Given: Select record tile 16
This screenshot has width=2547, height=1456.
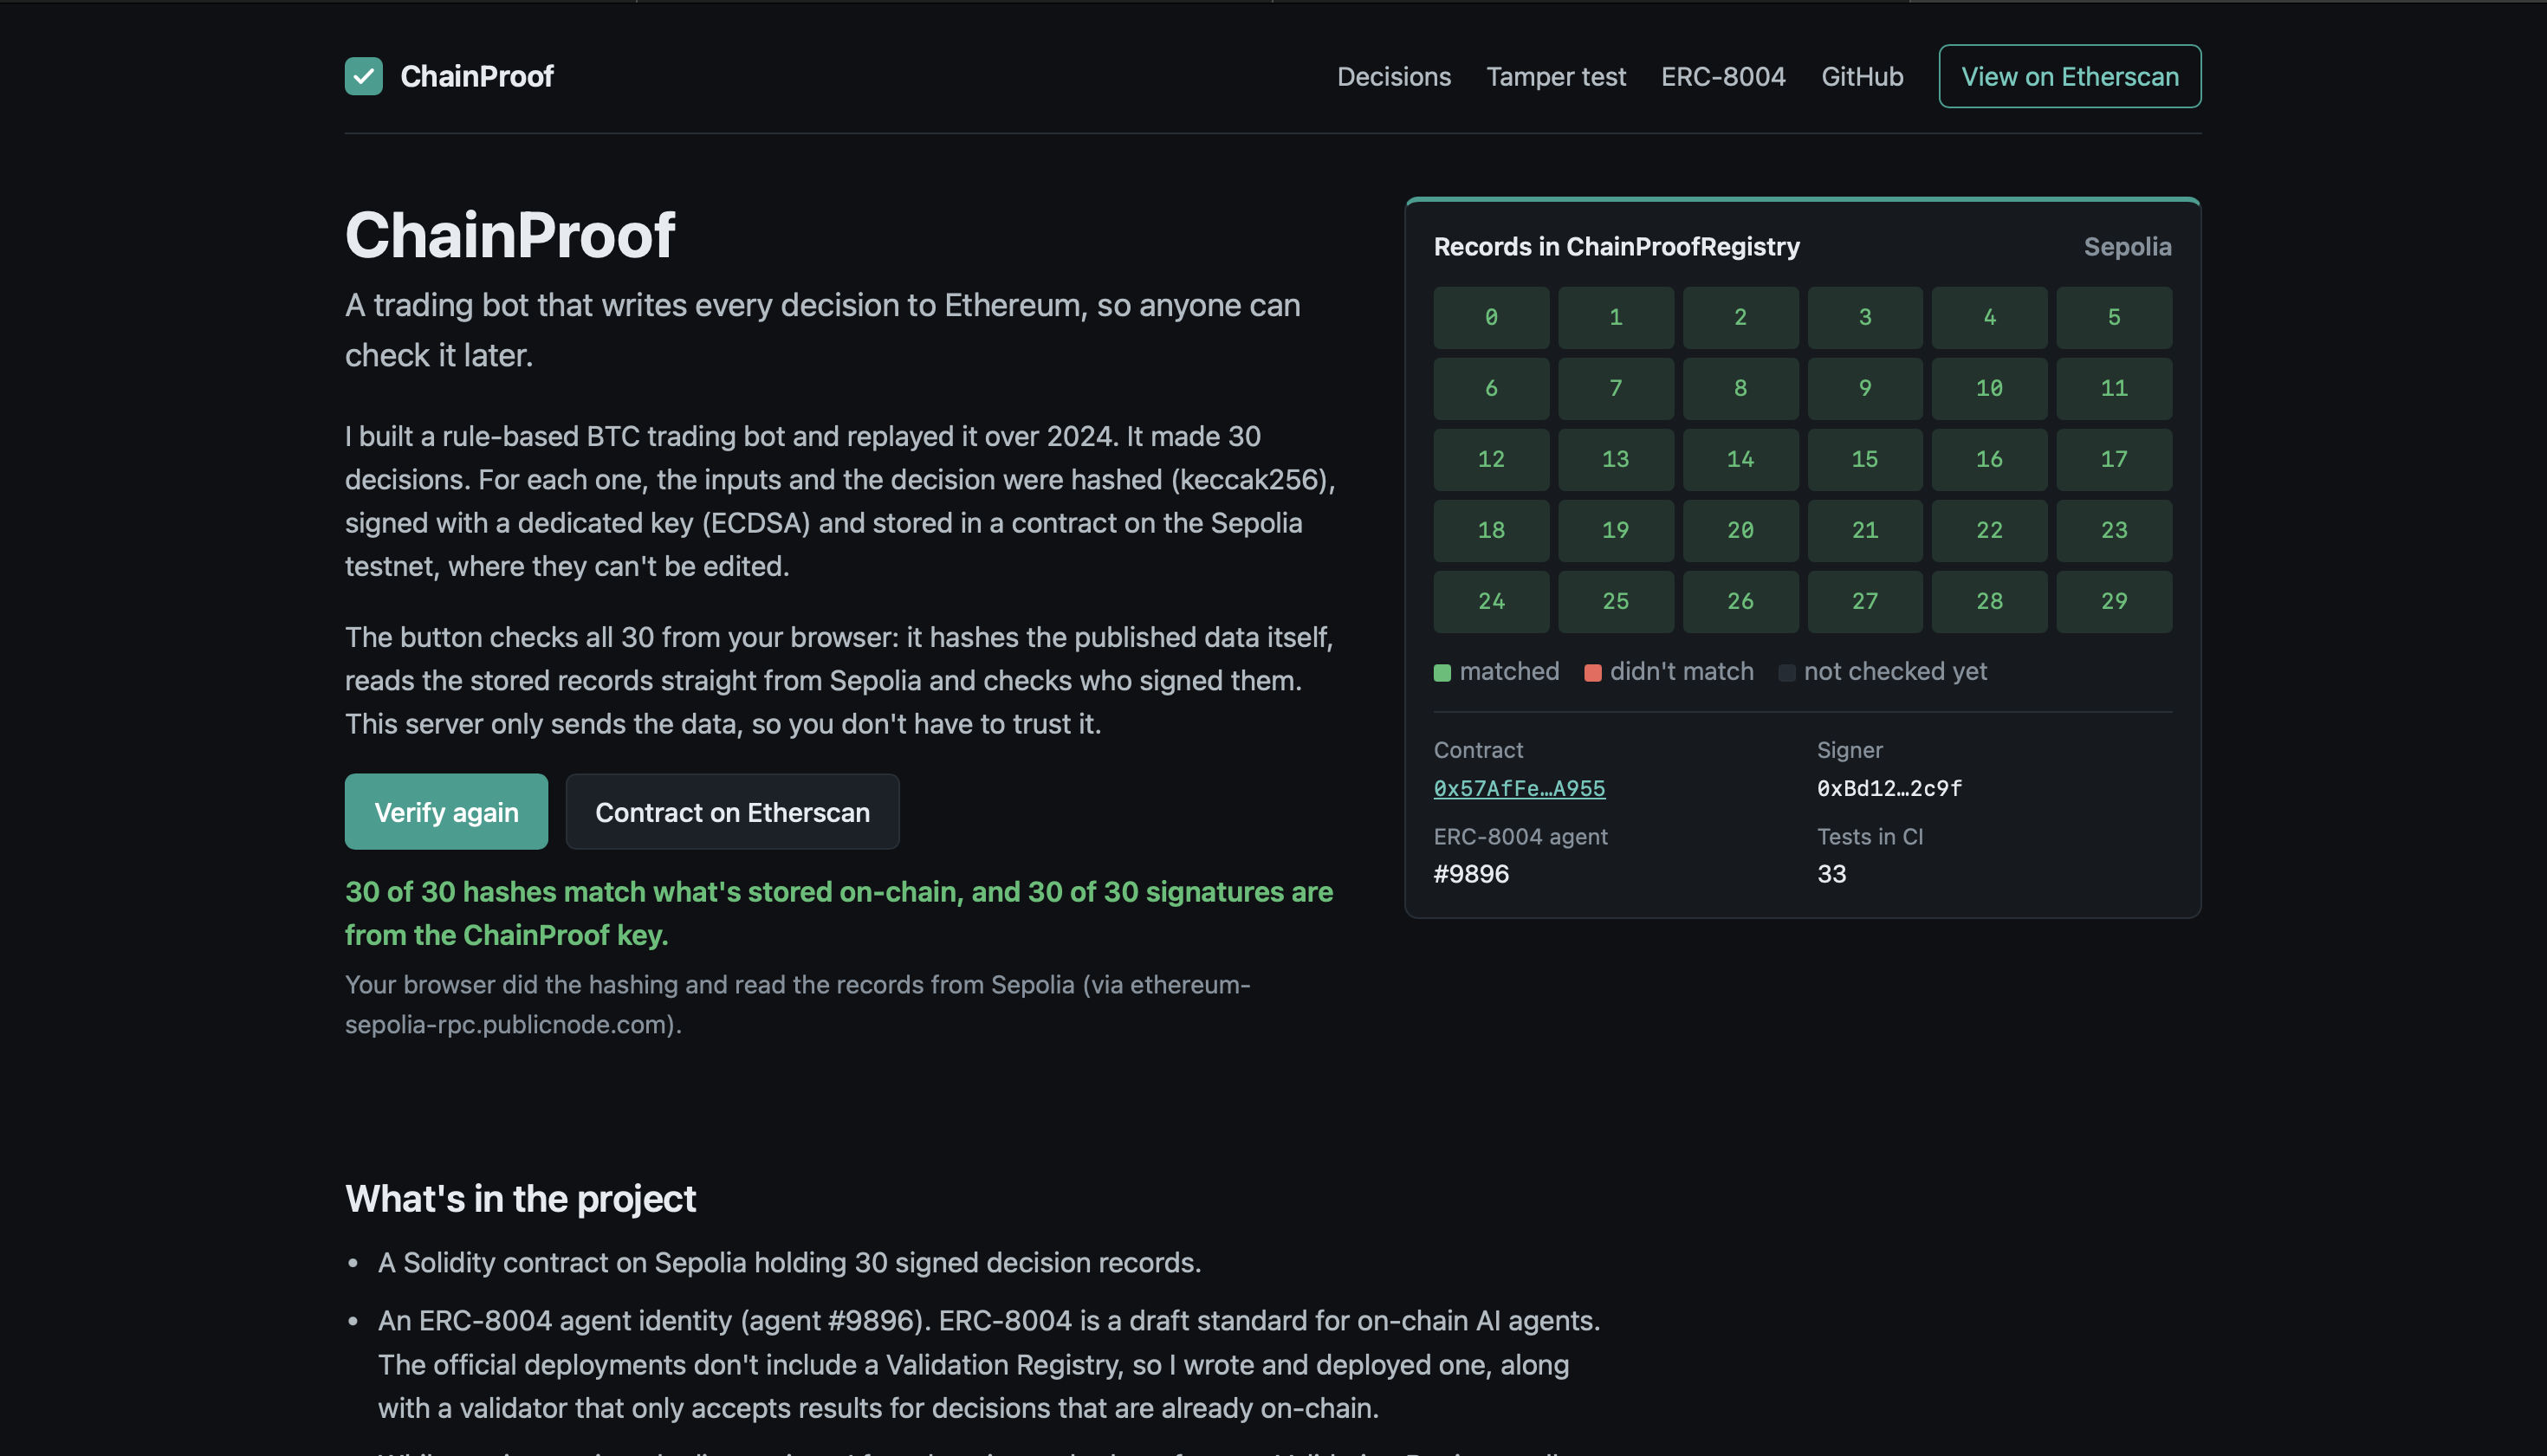Looking at the screenshot, I should 1989,459.
